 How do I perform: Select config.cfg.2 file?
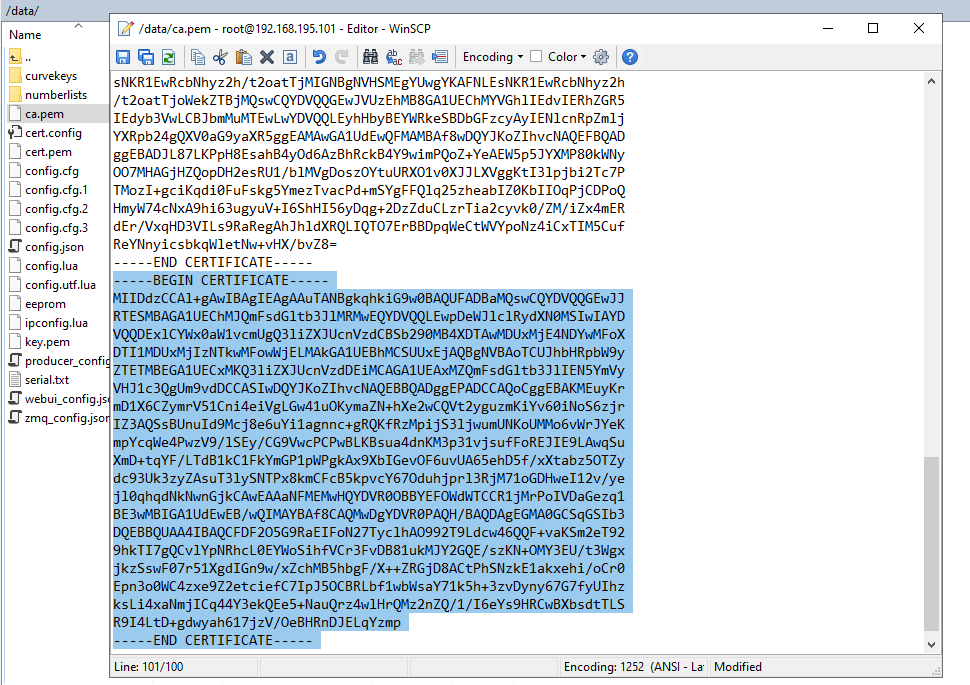56,209
